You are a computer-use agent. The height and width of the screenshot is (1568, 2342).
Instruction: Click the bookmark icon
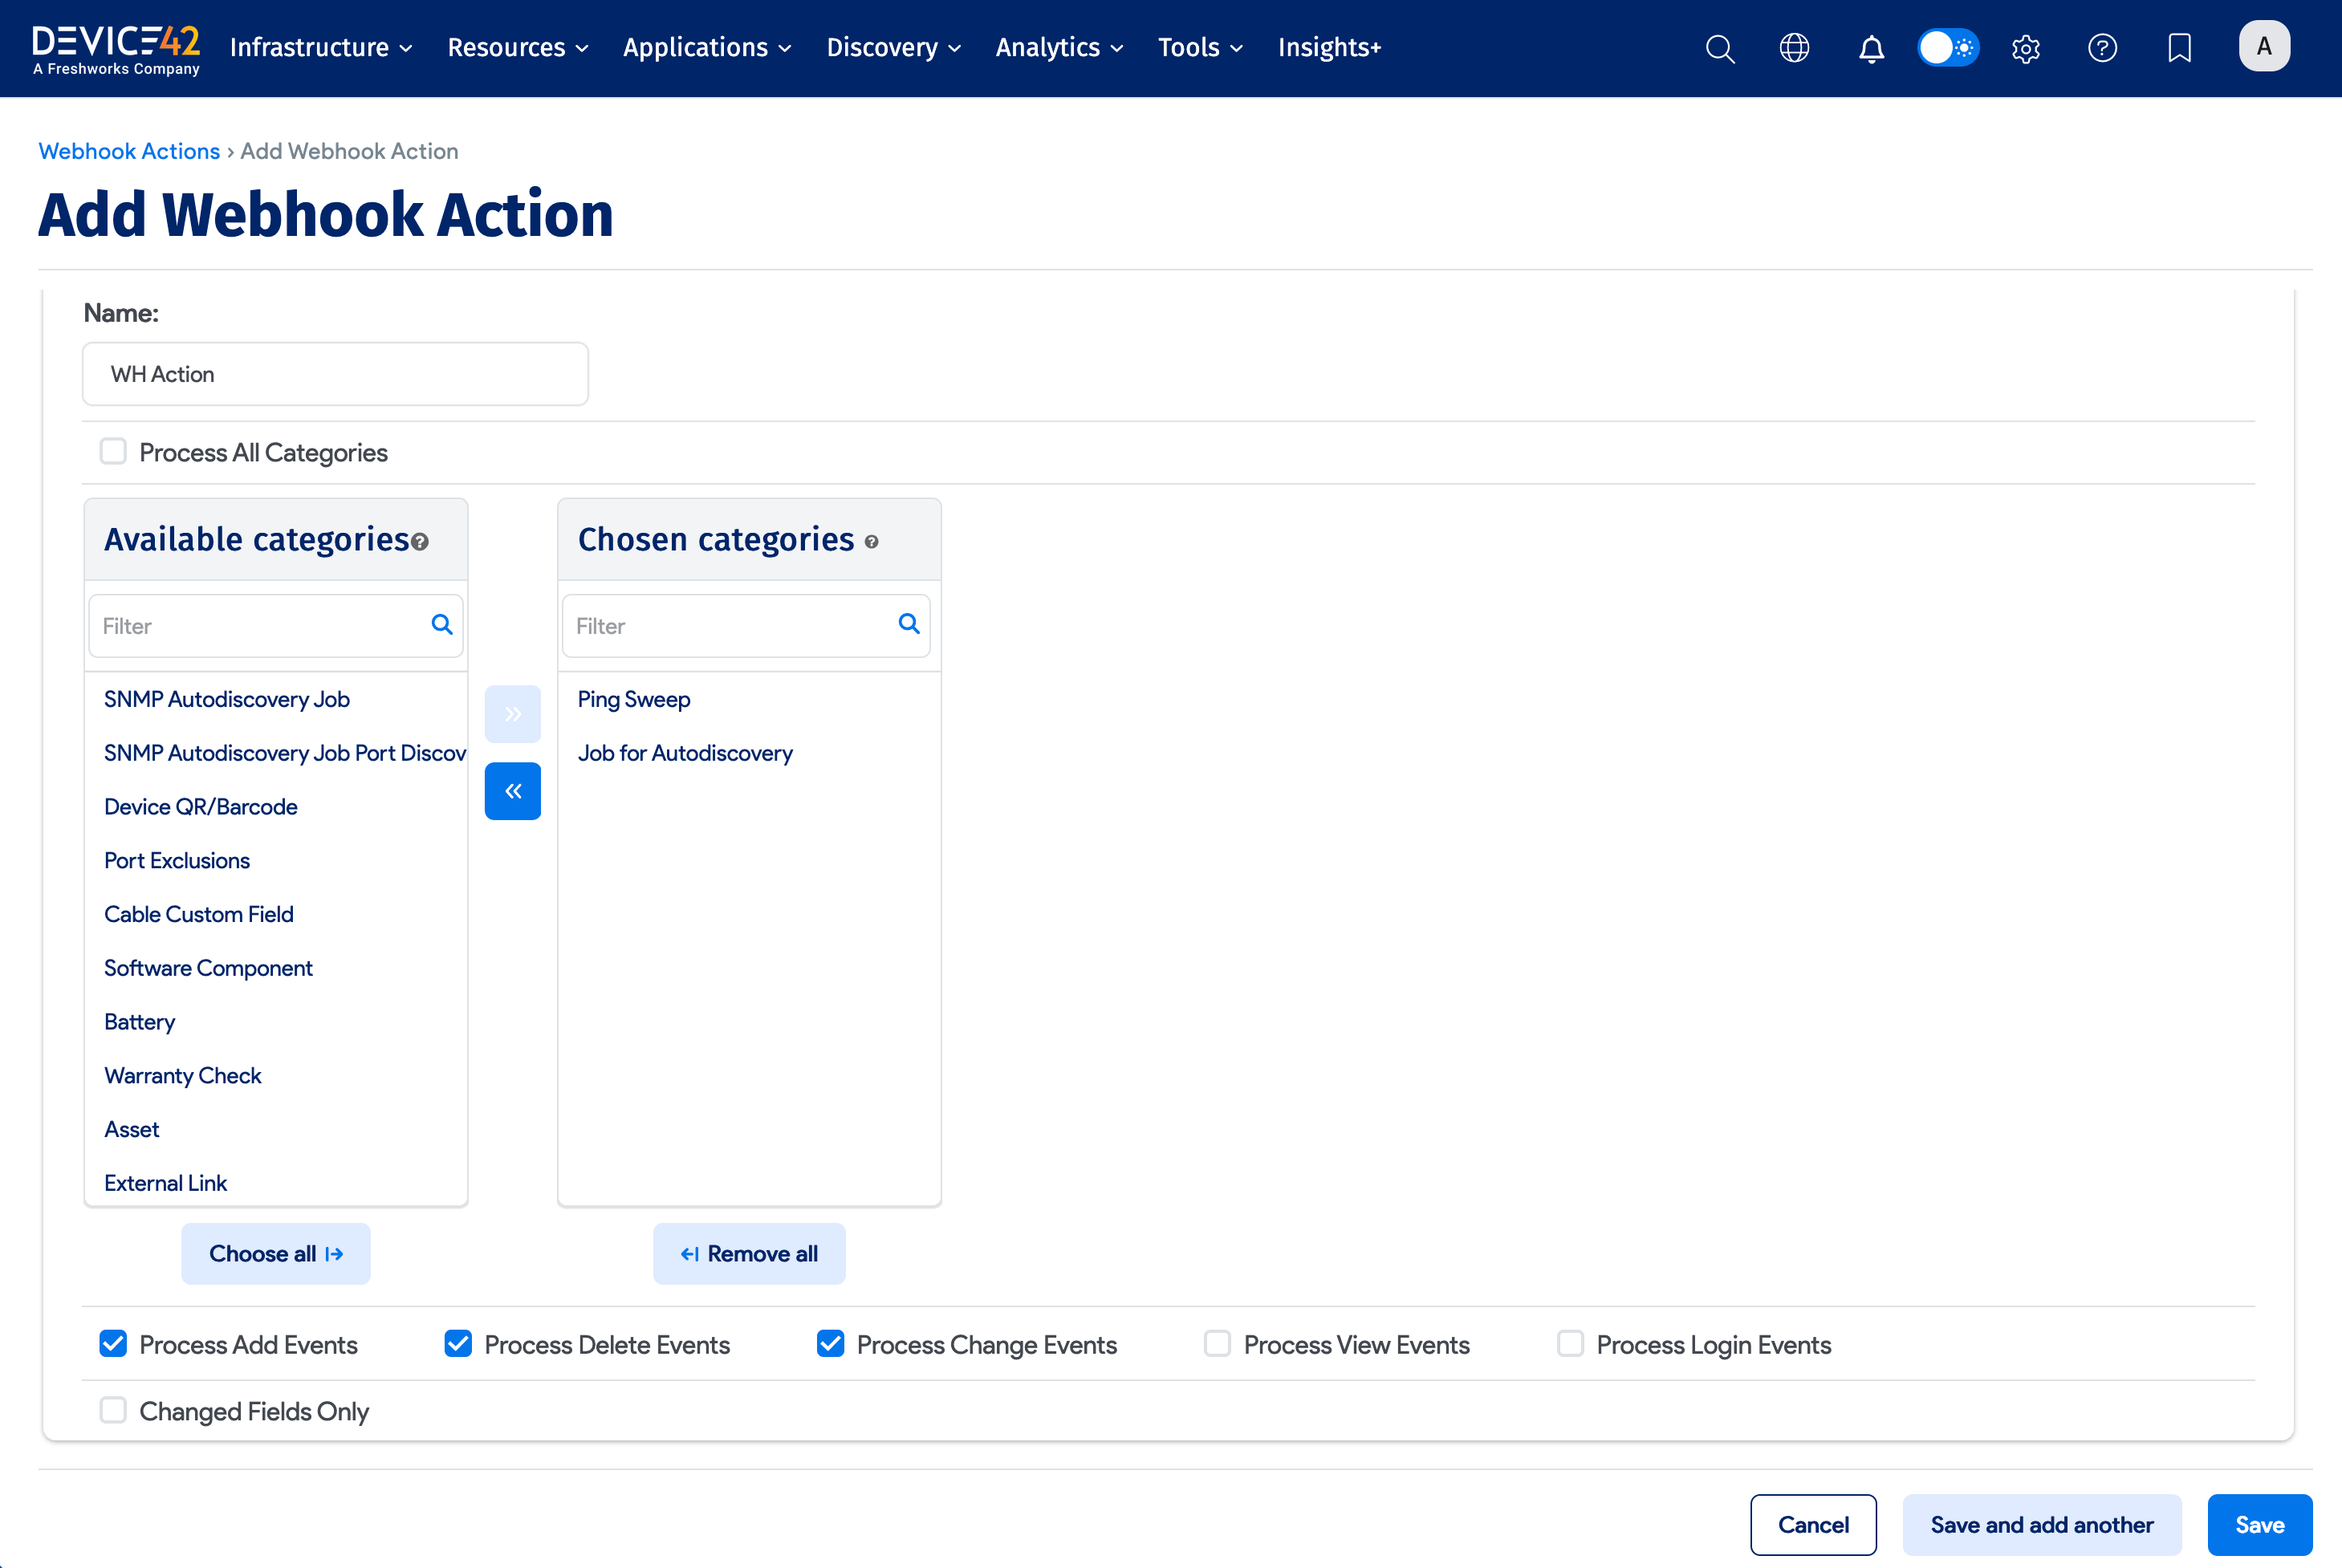pos(2180,47)
